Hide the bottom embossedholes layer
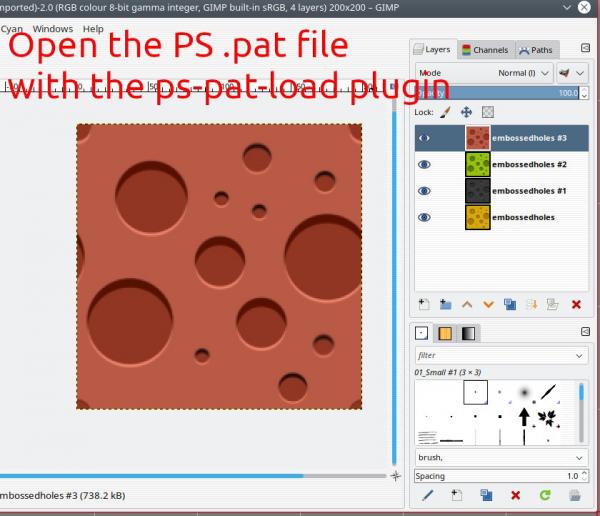 (x=424, y=217)
